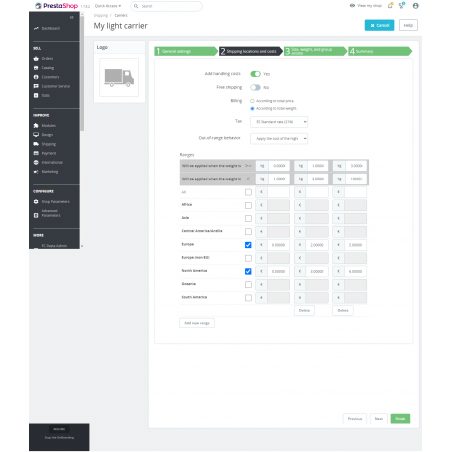Screen dimensions: 452x452
Task: Expand the Quick Access menu
Action: [108, 6]
